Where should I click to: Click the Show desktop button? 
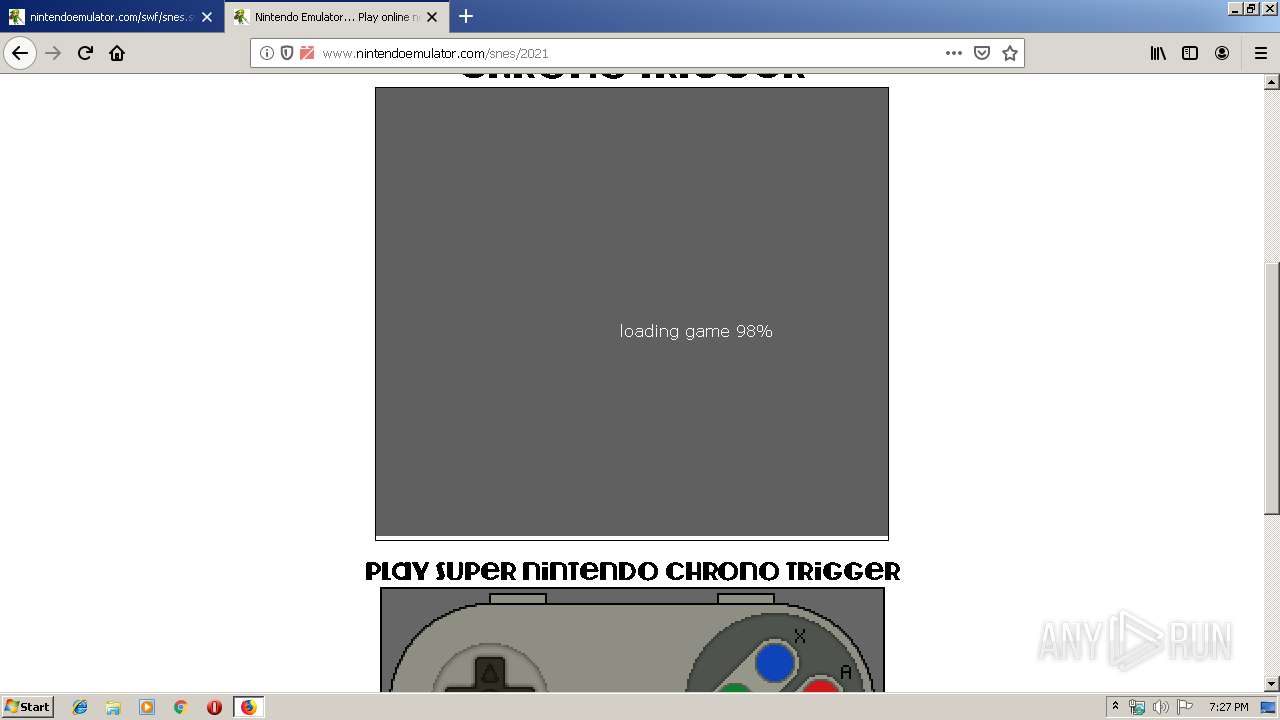1269,707
